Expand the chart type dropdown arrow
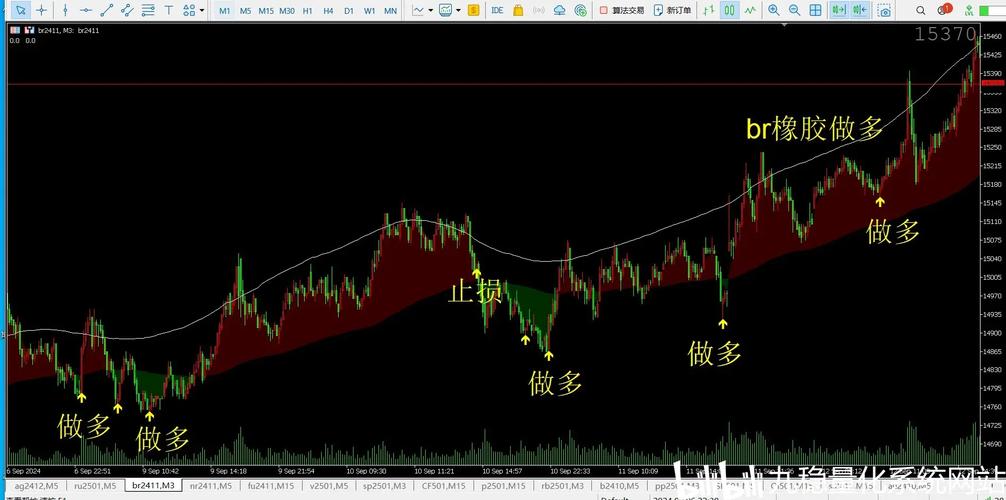The image size is (1006, 500). pos(431,10)
